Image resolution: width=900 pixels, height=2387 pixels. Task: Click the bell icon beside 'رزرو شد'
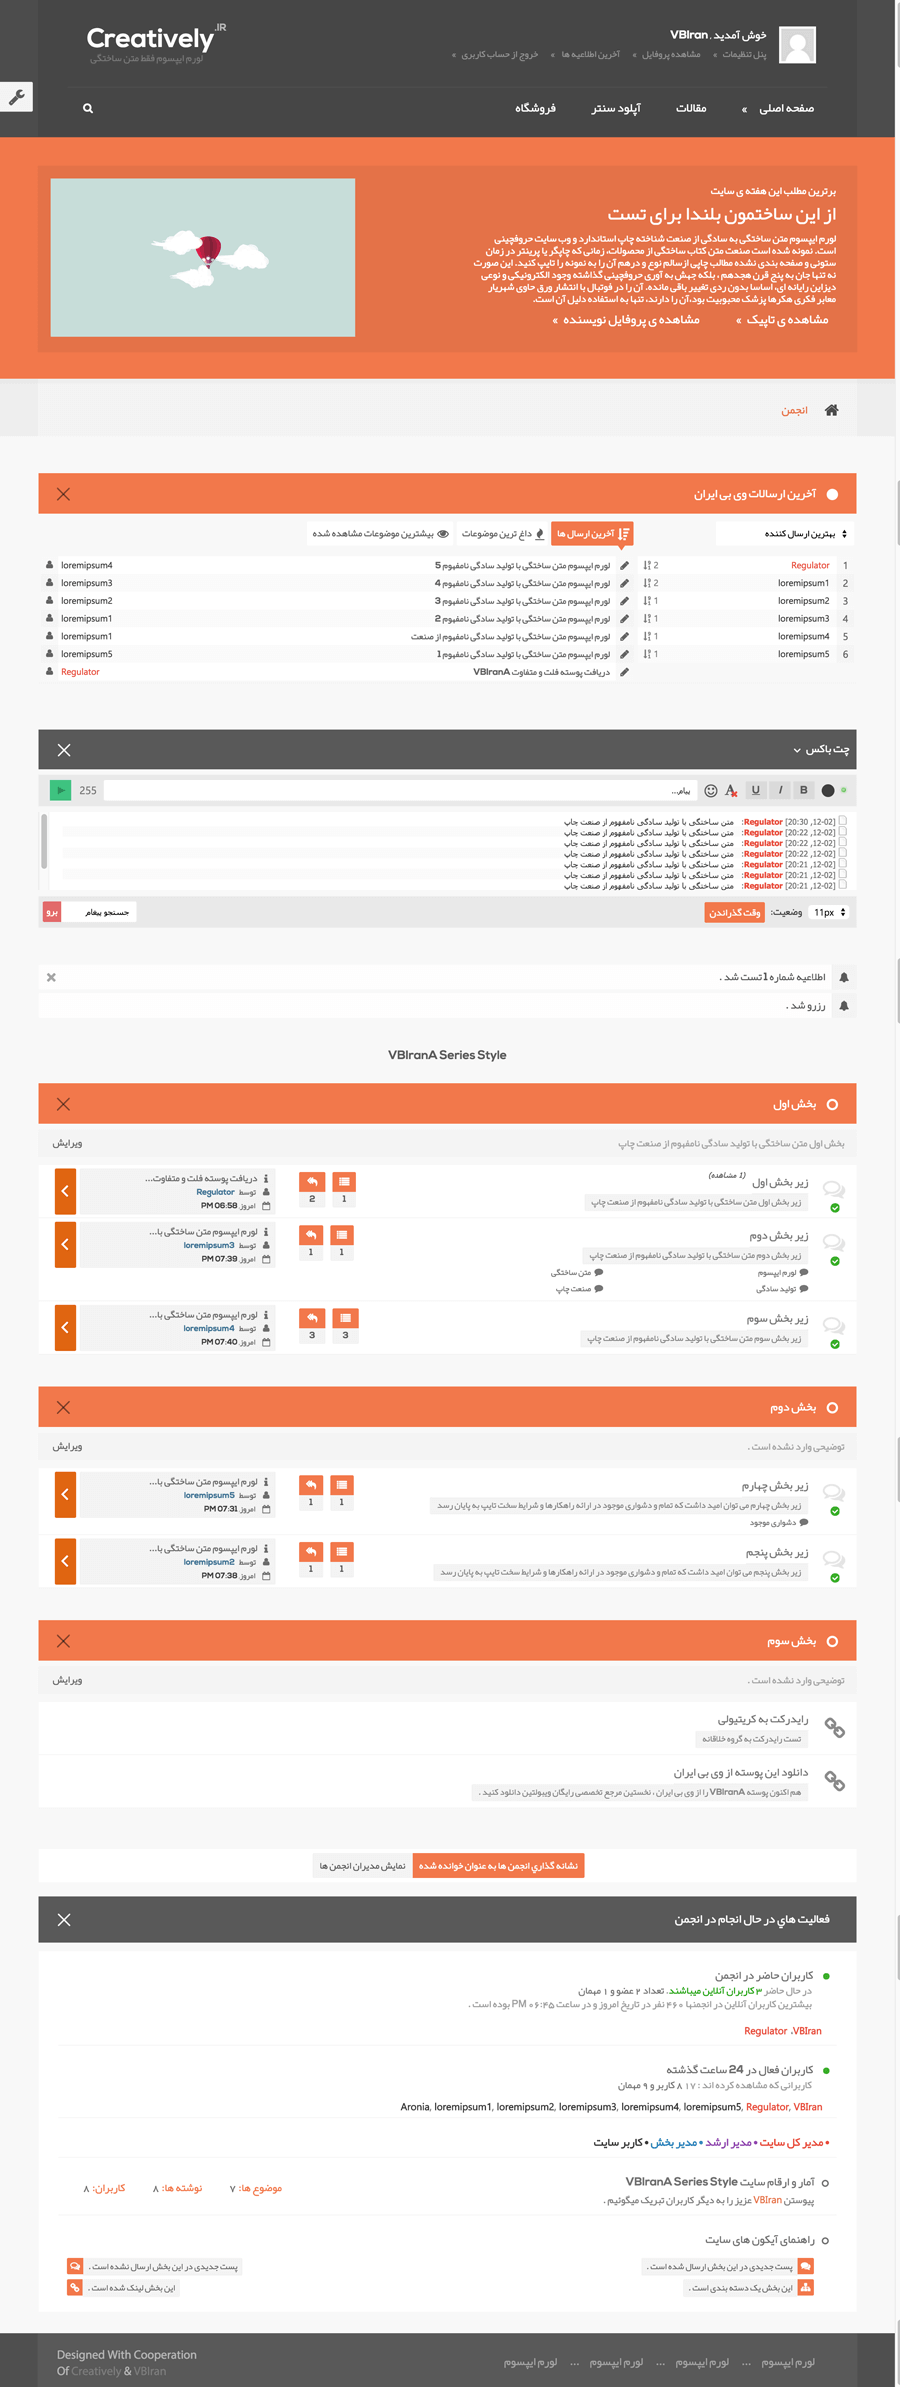coord(844,1006)
